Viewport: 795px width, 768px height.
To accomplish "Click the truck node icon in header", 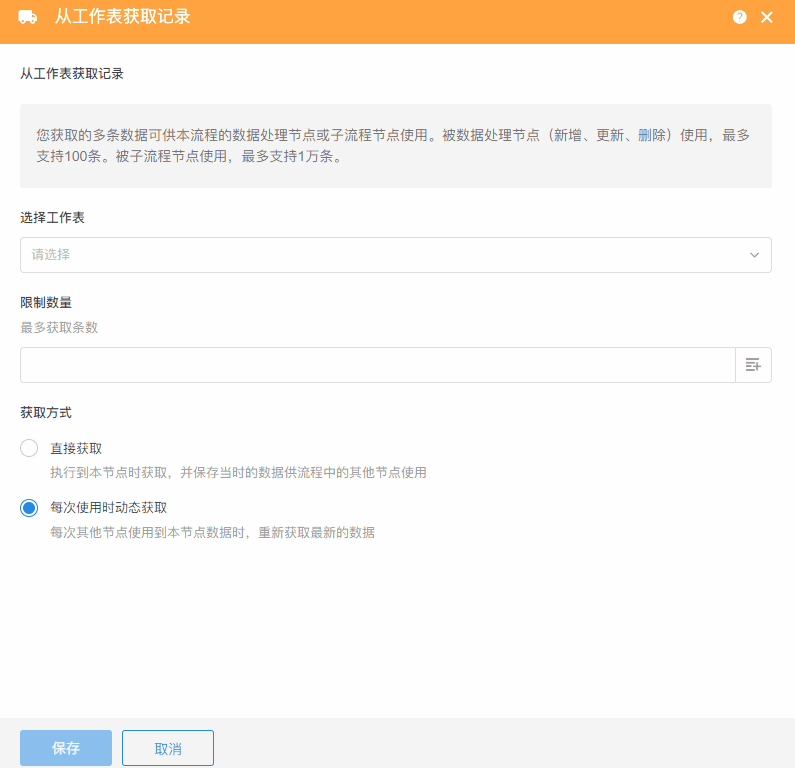I will (x=28, y=17).
